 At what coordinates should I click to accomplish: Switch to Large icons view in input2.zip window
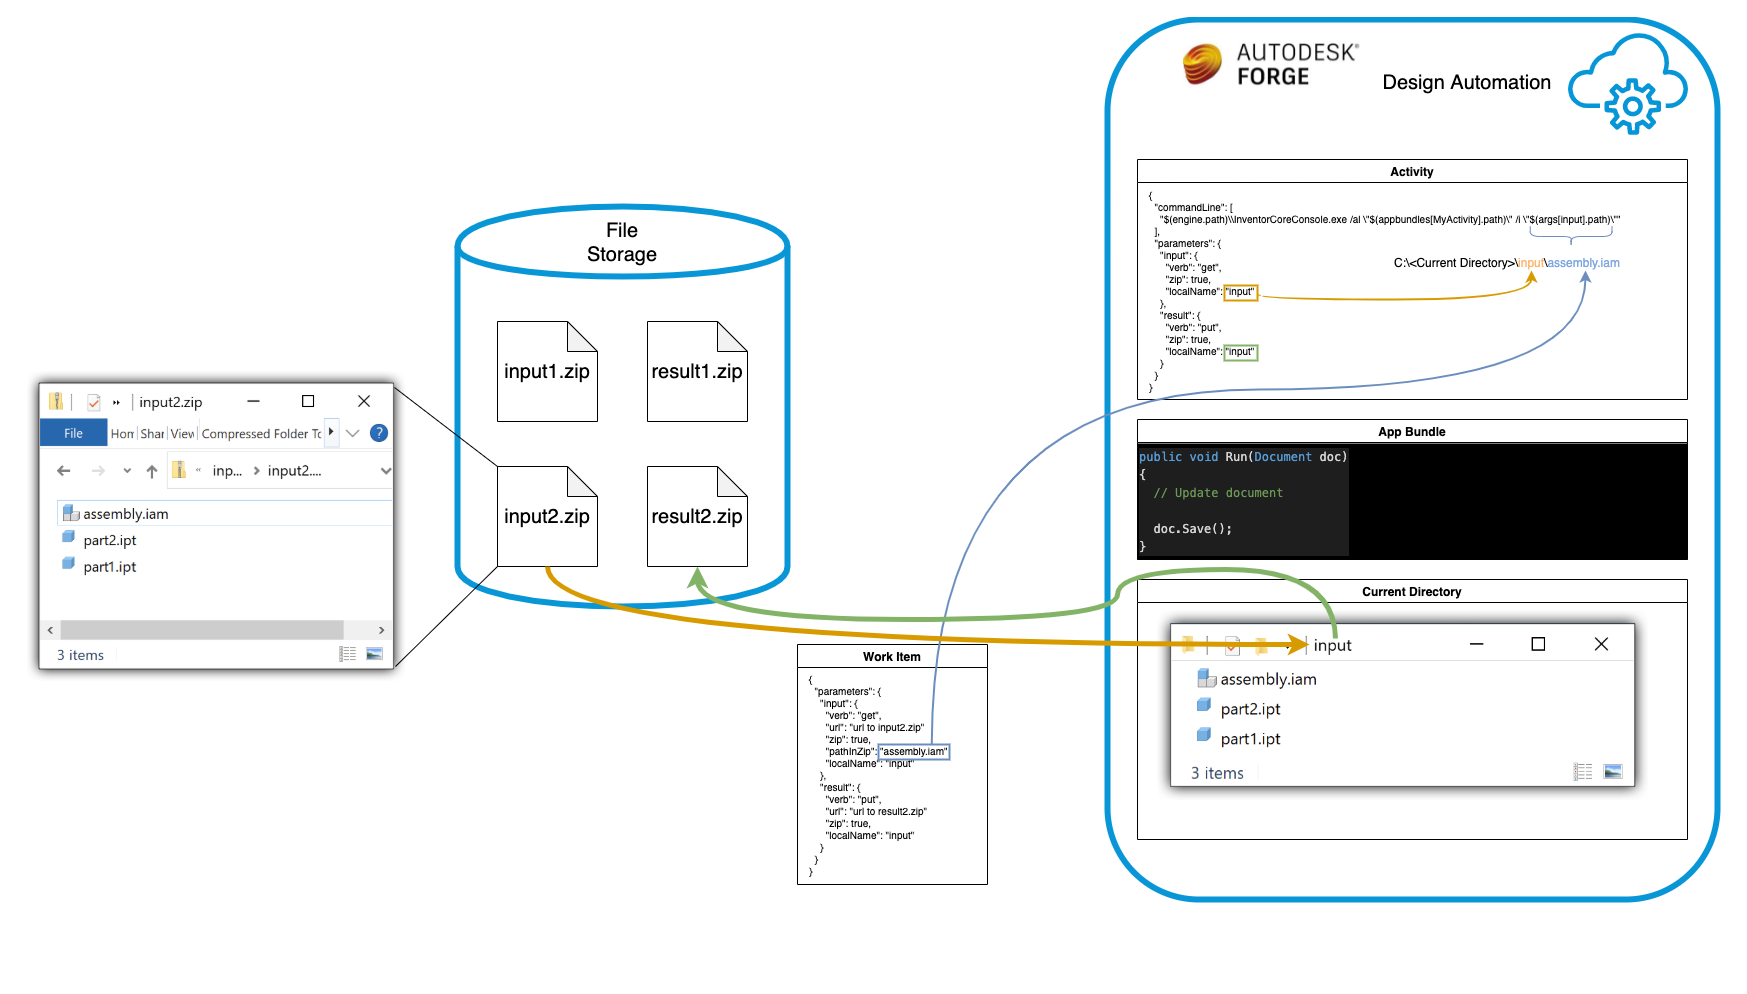pos(375,654)
